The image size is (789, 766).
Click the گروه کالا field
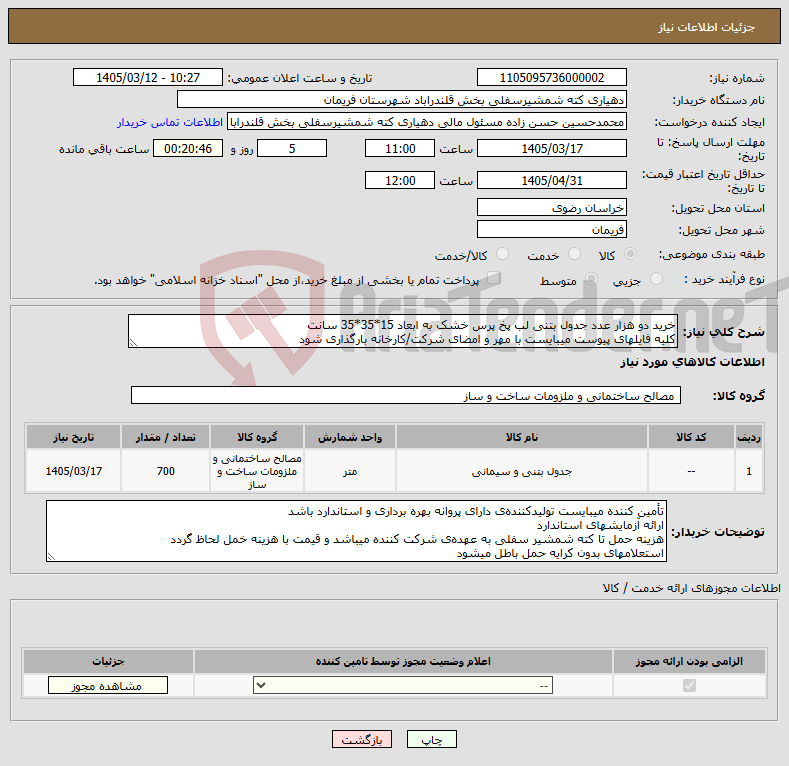click(x=406, y=395)
